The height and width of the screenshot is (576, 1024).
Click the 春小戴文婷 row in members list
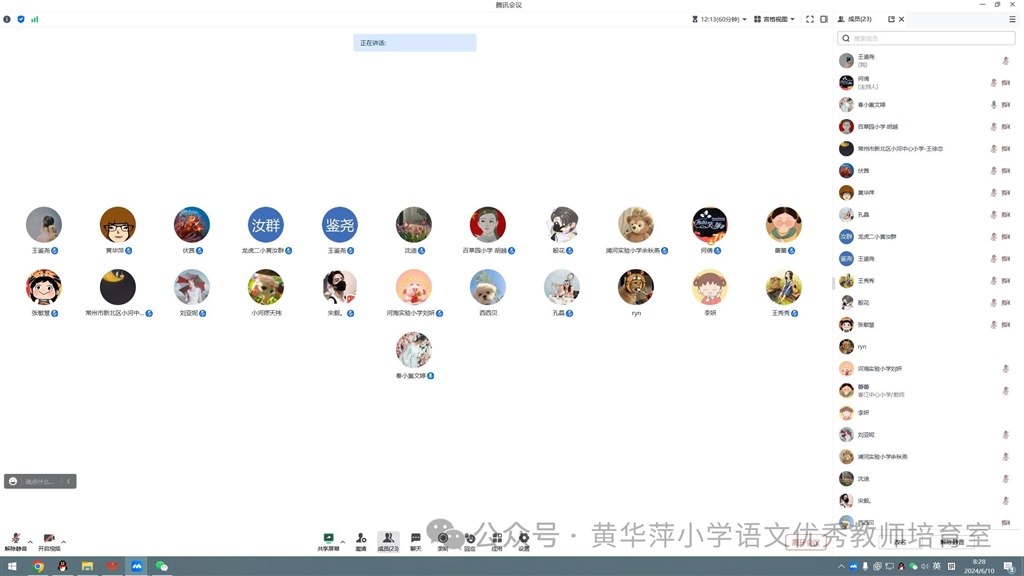pyautogui.click(x=926, y=104)
